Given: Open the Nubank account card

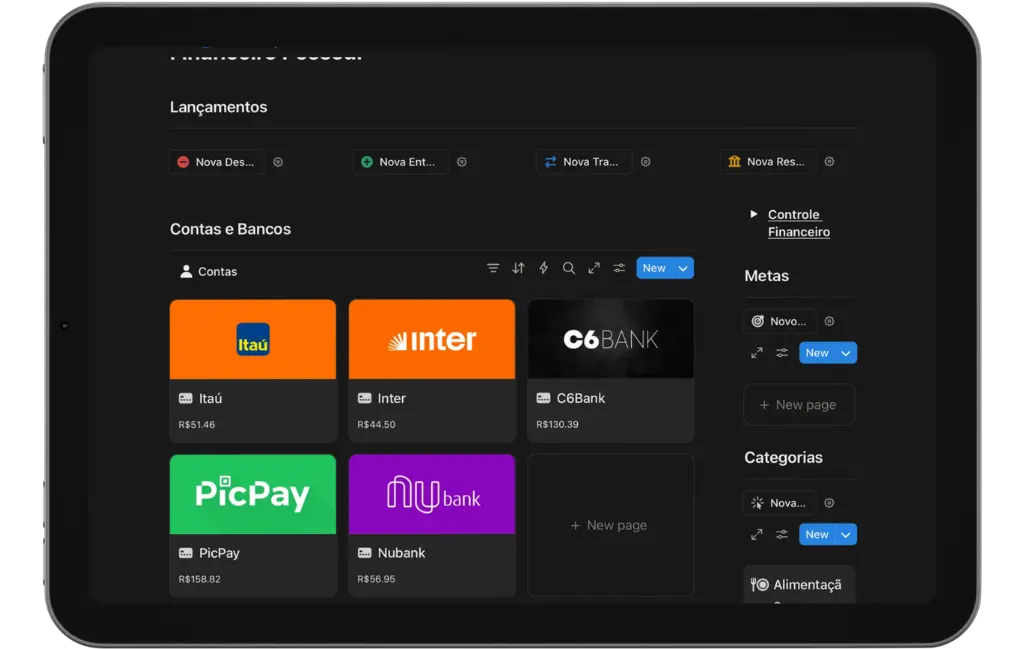Looking at the screenshot, I should coord(432,526).
